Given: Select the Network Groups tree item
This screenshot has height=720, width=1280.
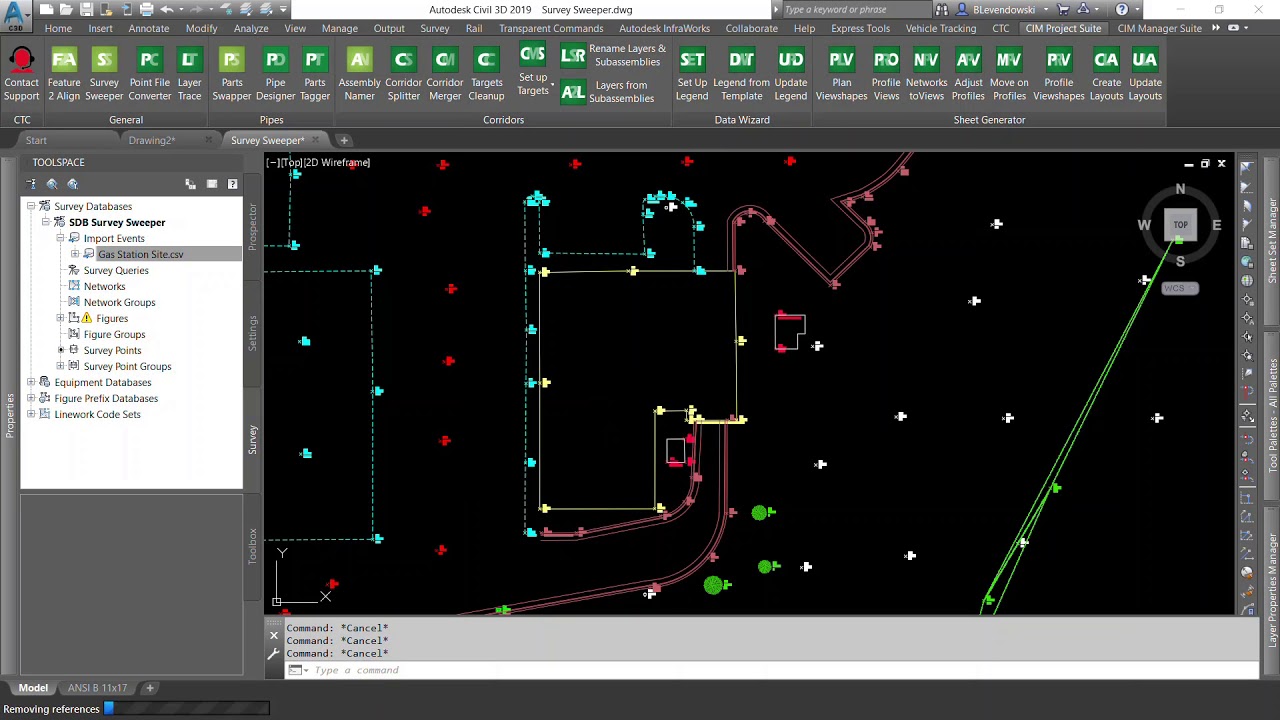Looking at the screenshot, I should tap(119, 302).
